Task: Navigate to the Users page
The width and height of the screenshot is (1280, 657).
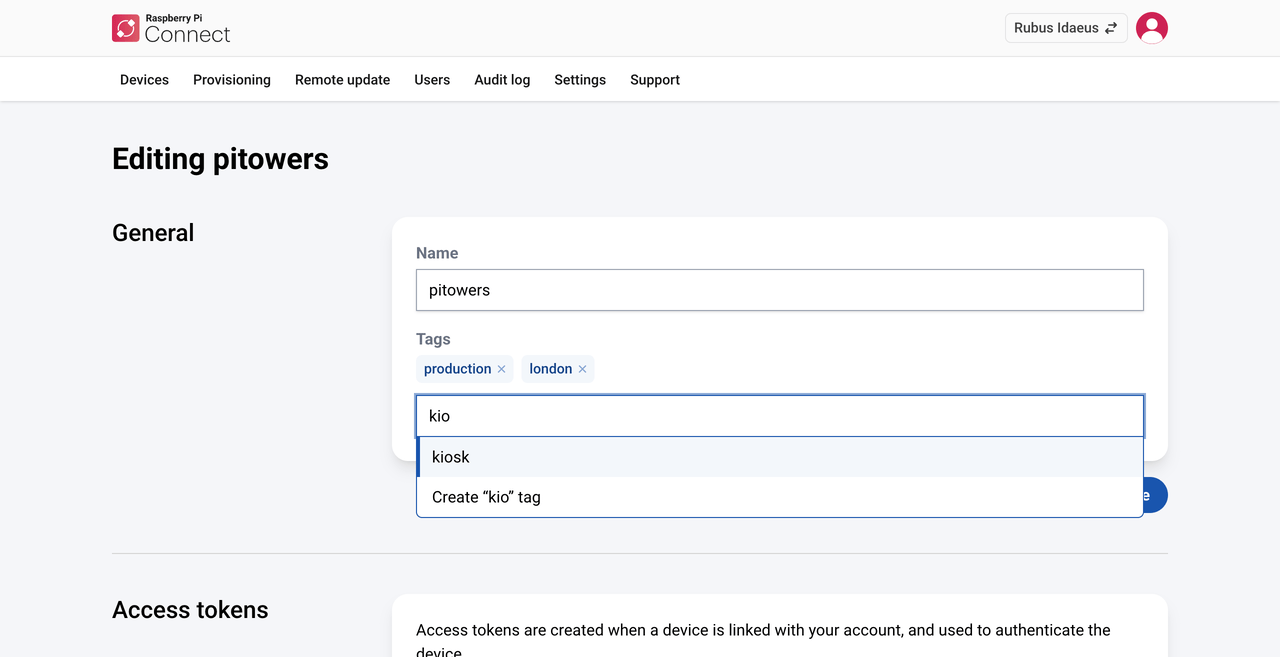Action: click(x=432, y=80)
